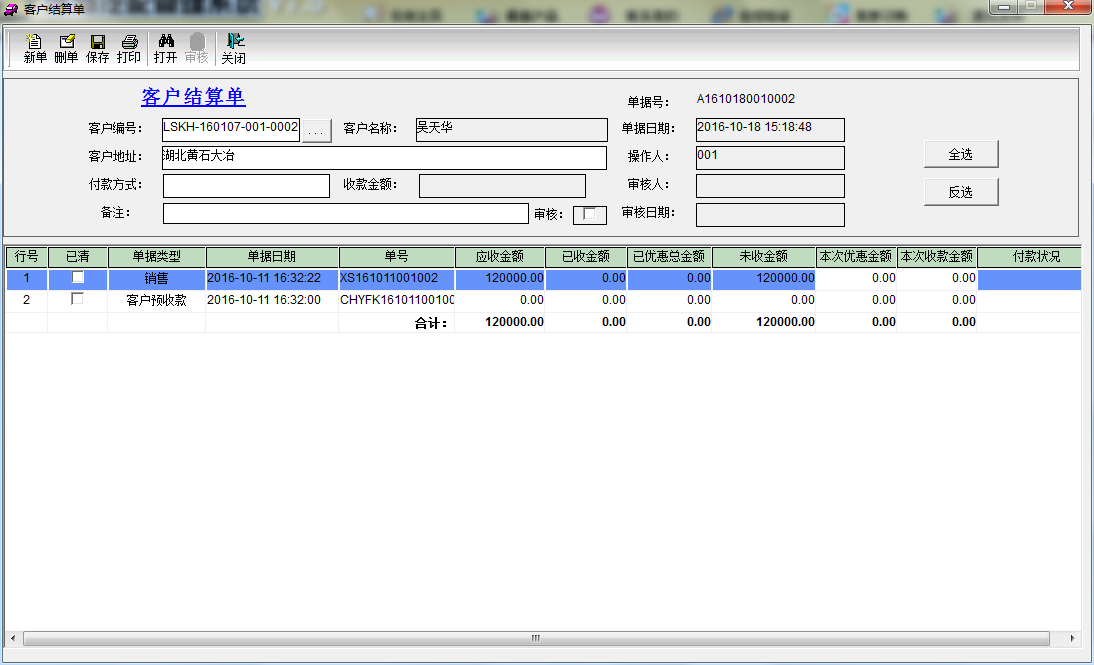Click date cell 2016-10-11 16:32:00

click(x=272, y=300)
